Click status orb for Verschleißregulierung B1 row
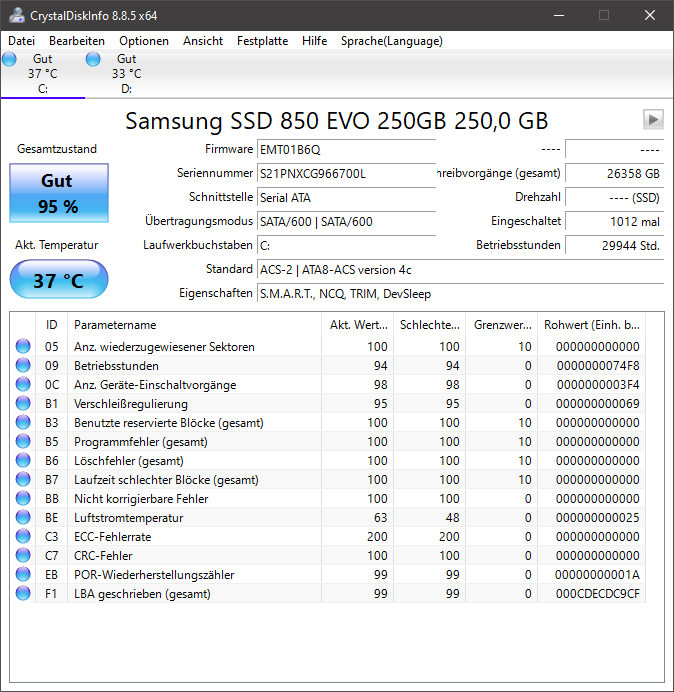 [x=23, y=403]
